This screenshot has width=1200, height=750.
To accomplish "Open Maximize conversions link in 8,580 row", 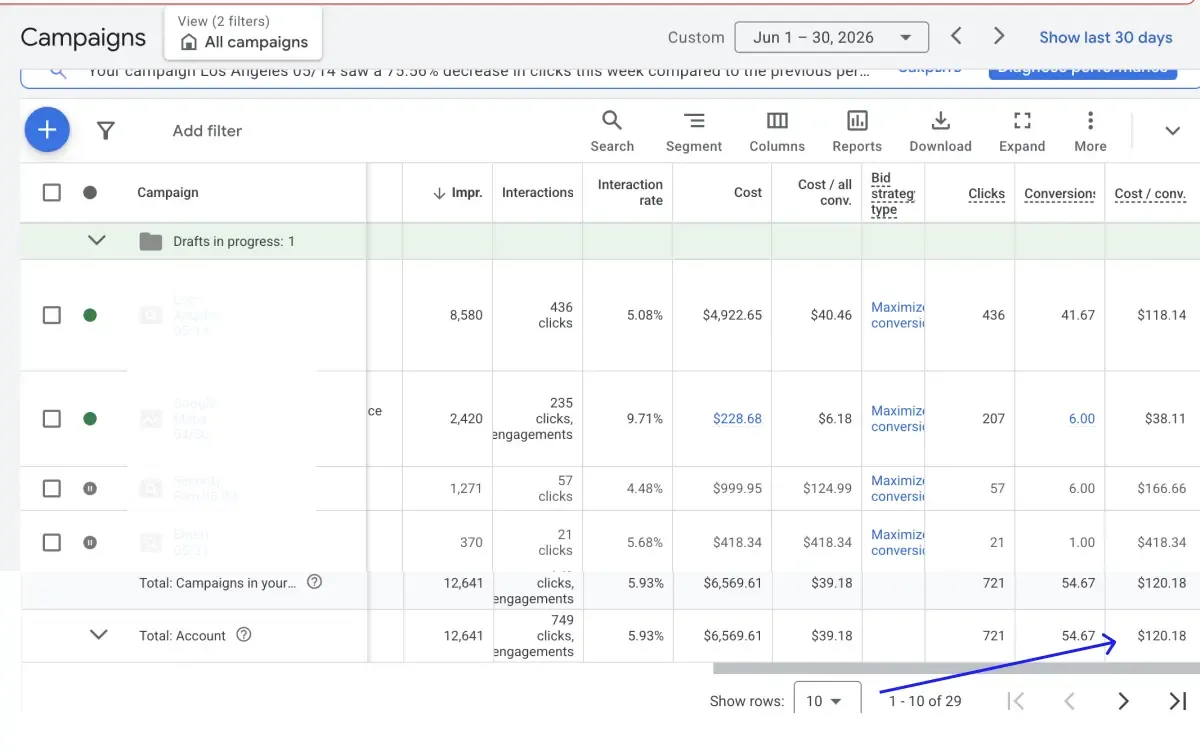I will tap(898, 315).
